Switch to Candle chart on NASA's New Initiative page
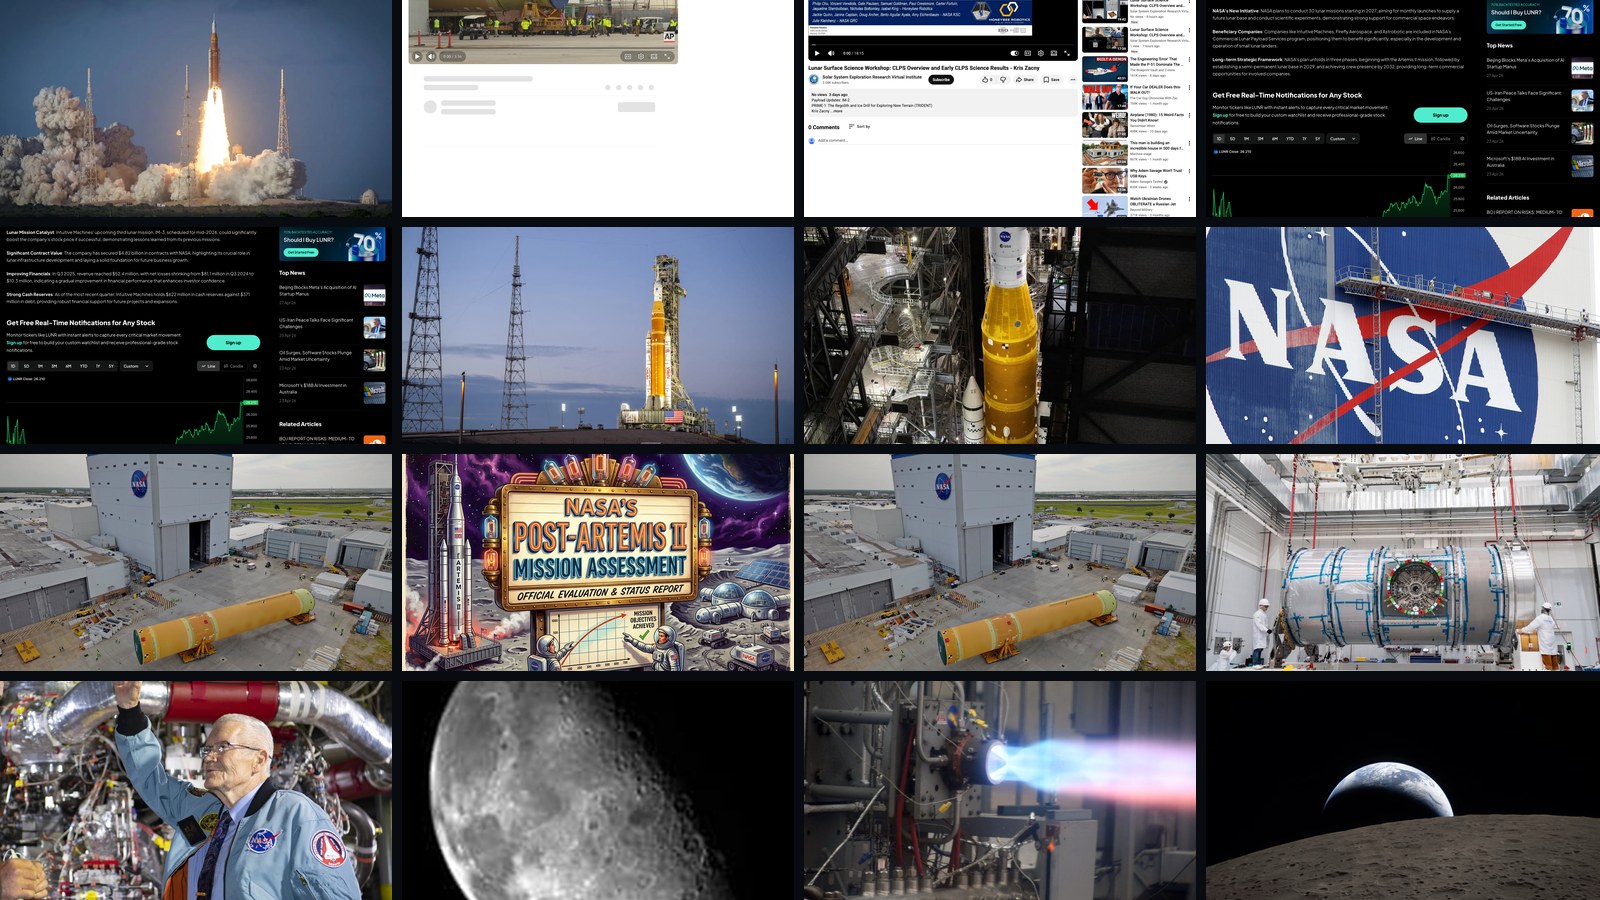 1440,139
